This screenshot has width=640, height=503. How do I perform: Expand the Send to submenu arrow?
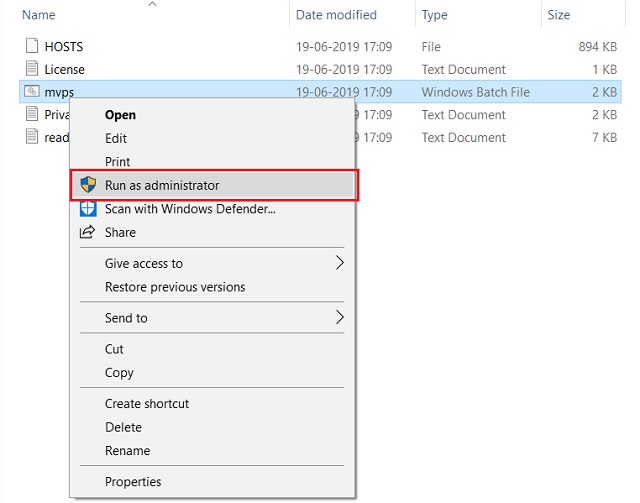(x=340, y=317)
